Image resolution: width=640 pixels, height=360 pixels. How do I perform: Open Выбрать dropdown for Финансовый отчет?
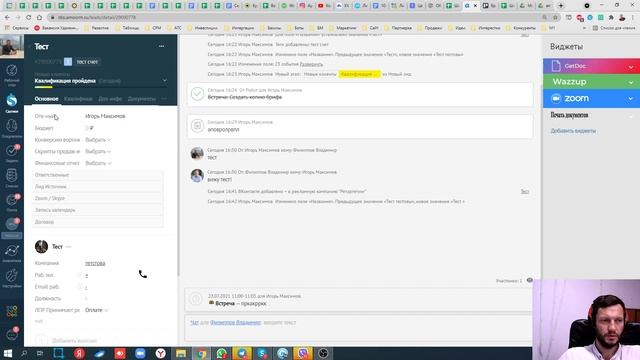(98, 163)
